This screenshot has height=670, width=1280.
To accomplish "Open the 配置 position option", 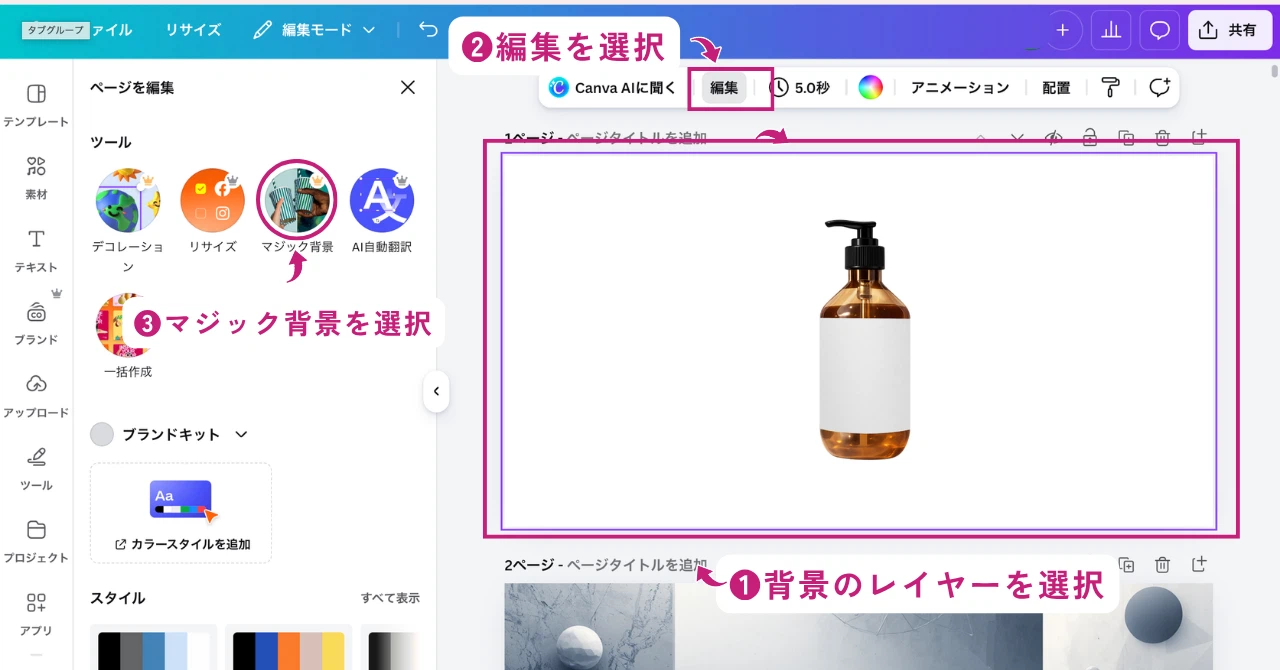I will click(x=1056, y=88).
